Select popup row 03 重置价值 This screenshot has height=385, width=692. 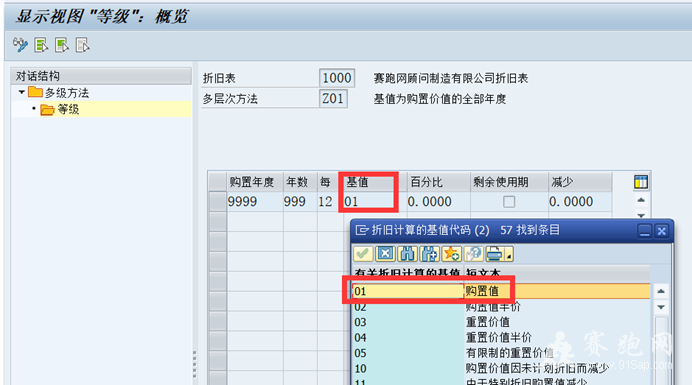pyautogui.click(x=501, y=322)
